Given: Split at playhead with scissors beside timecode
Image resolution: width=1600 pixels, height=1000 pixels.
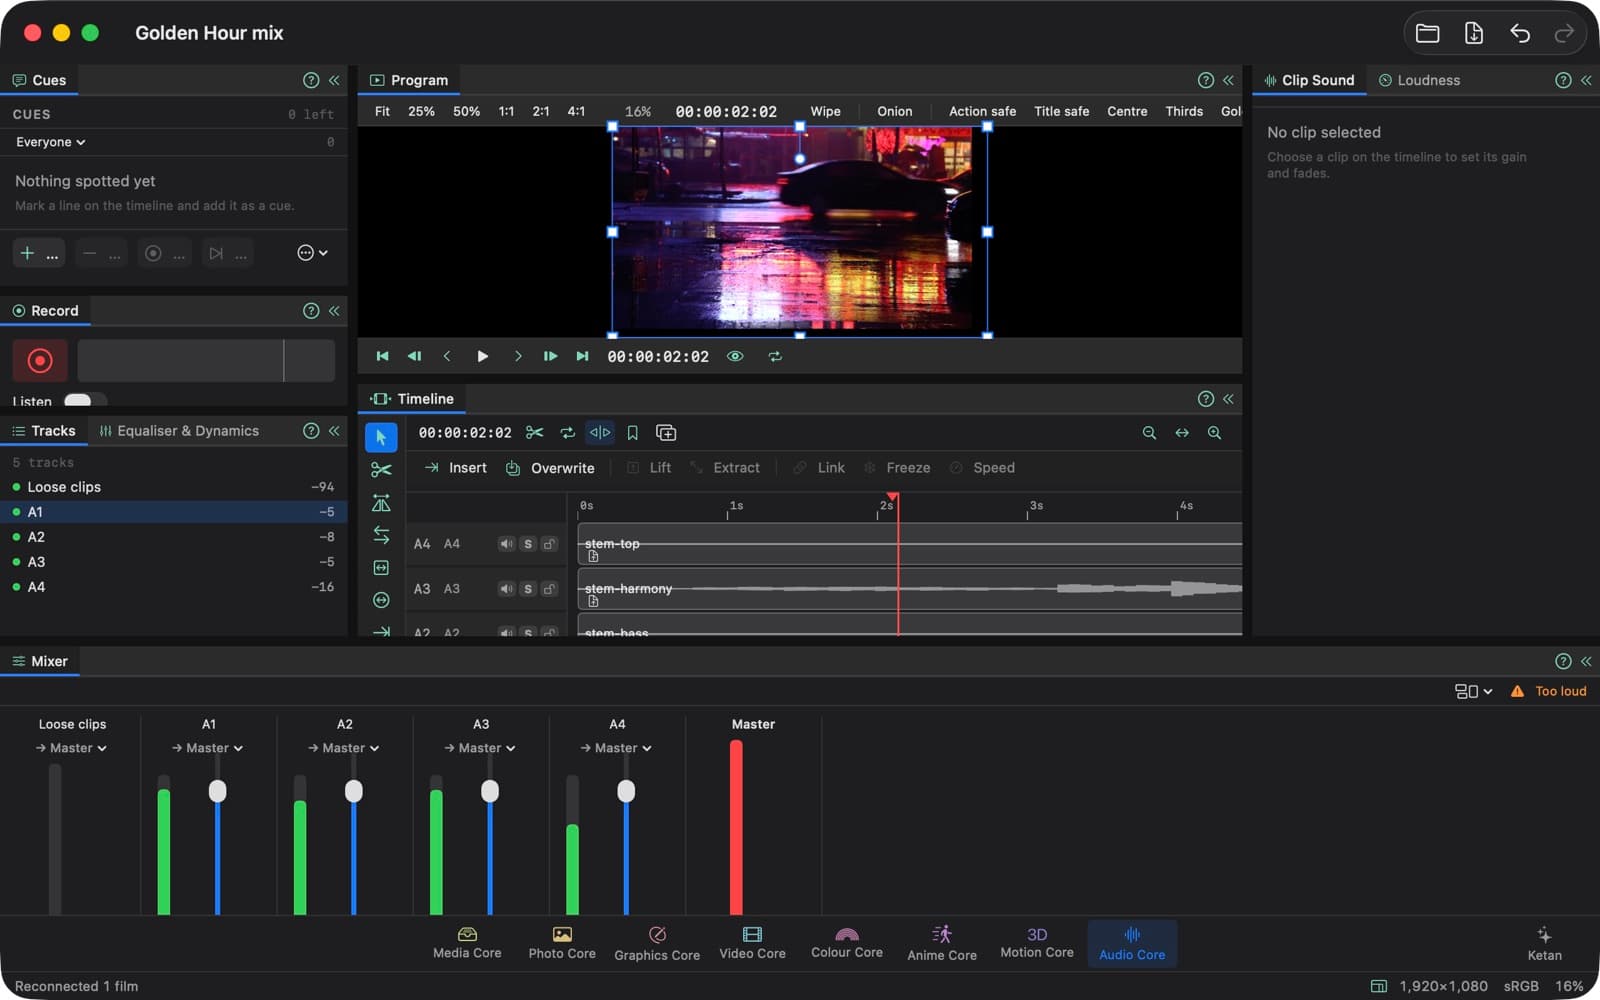Looking at the screenshot, I should (535, 433).
